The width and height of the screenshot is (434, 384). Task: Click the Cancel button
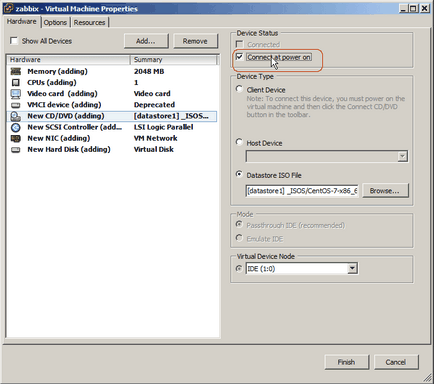[396, 362]
